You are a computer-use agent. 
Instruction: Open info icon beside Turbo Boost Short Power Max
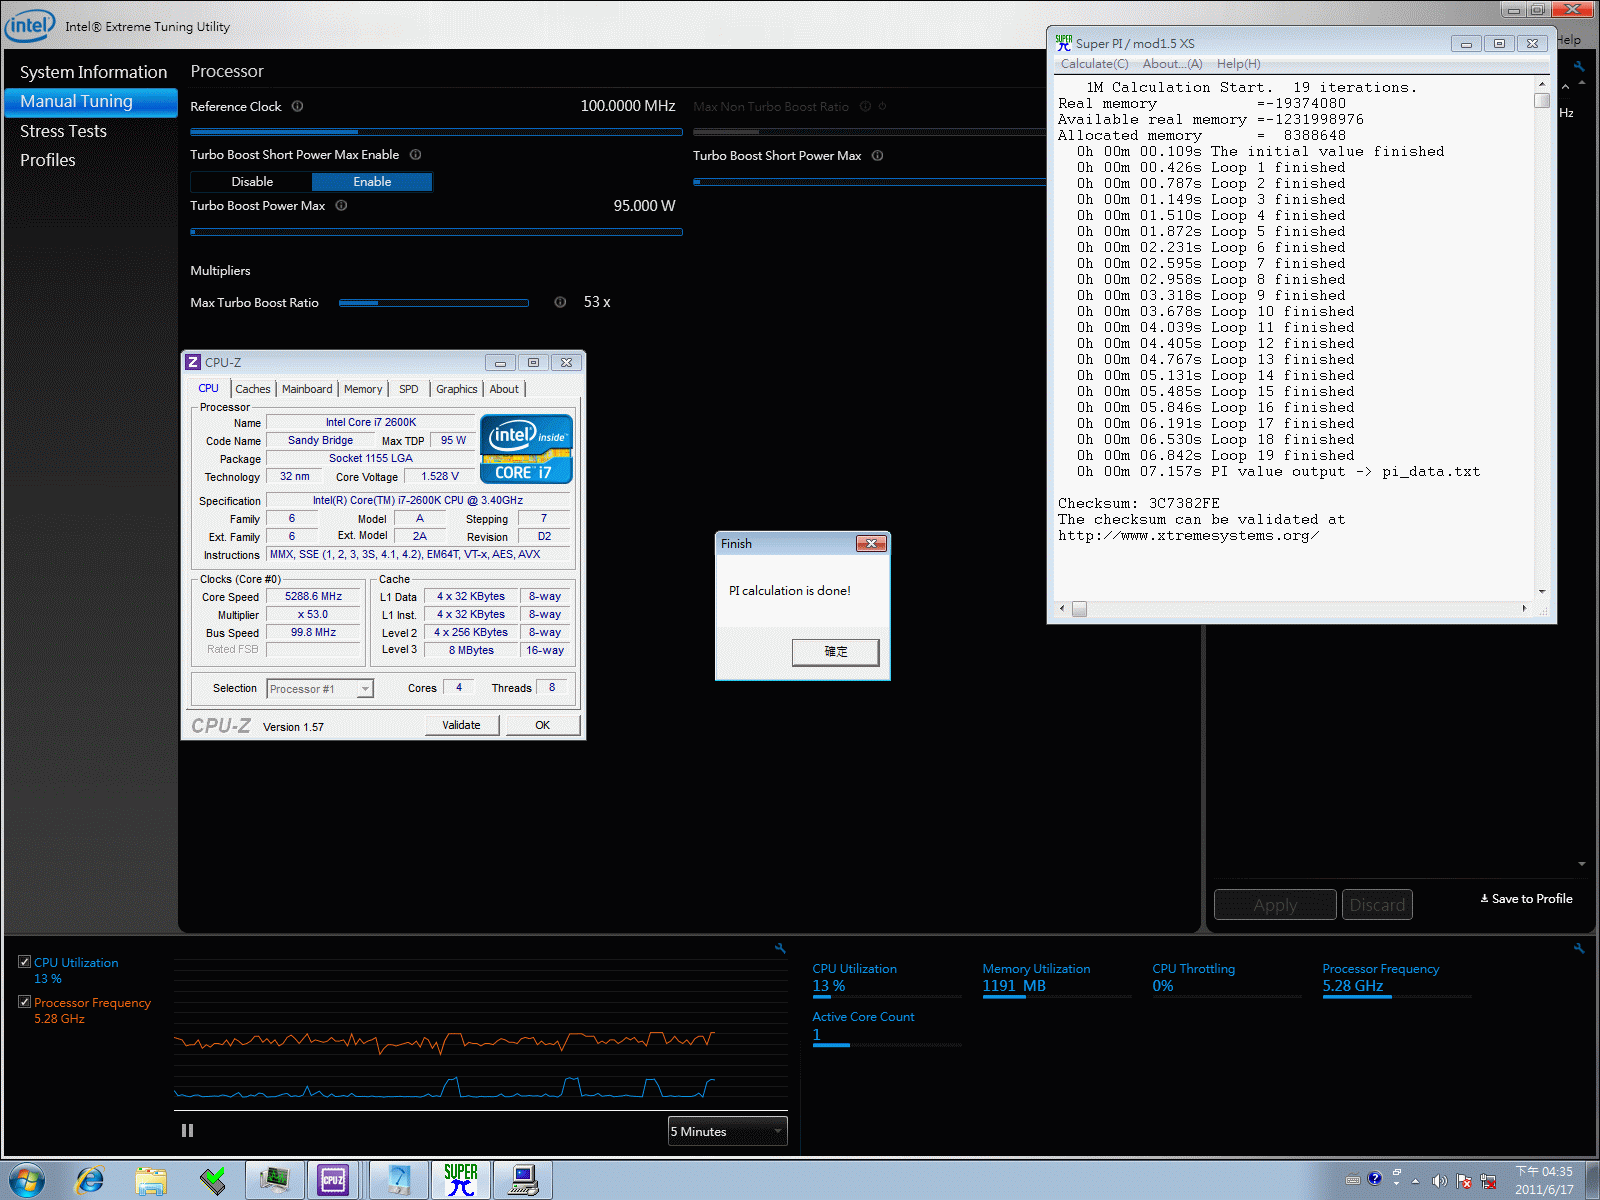(877, 155)
